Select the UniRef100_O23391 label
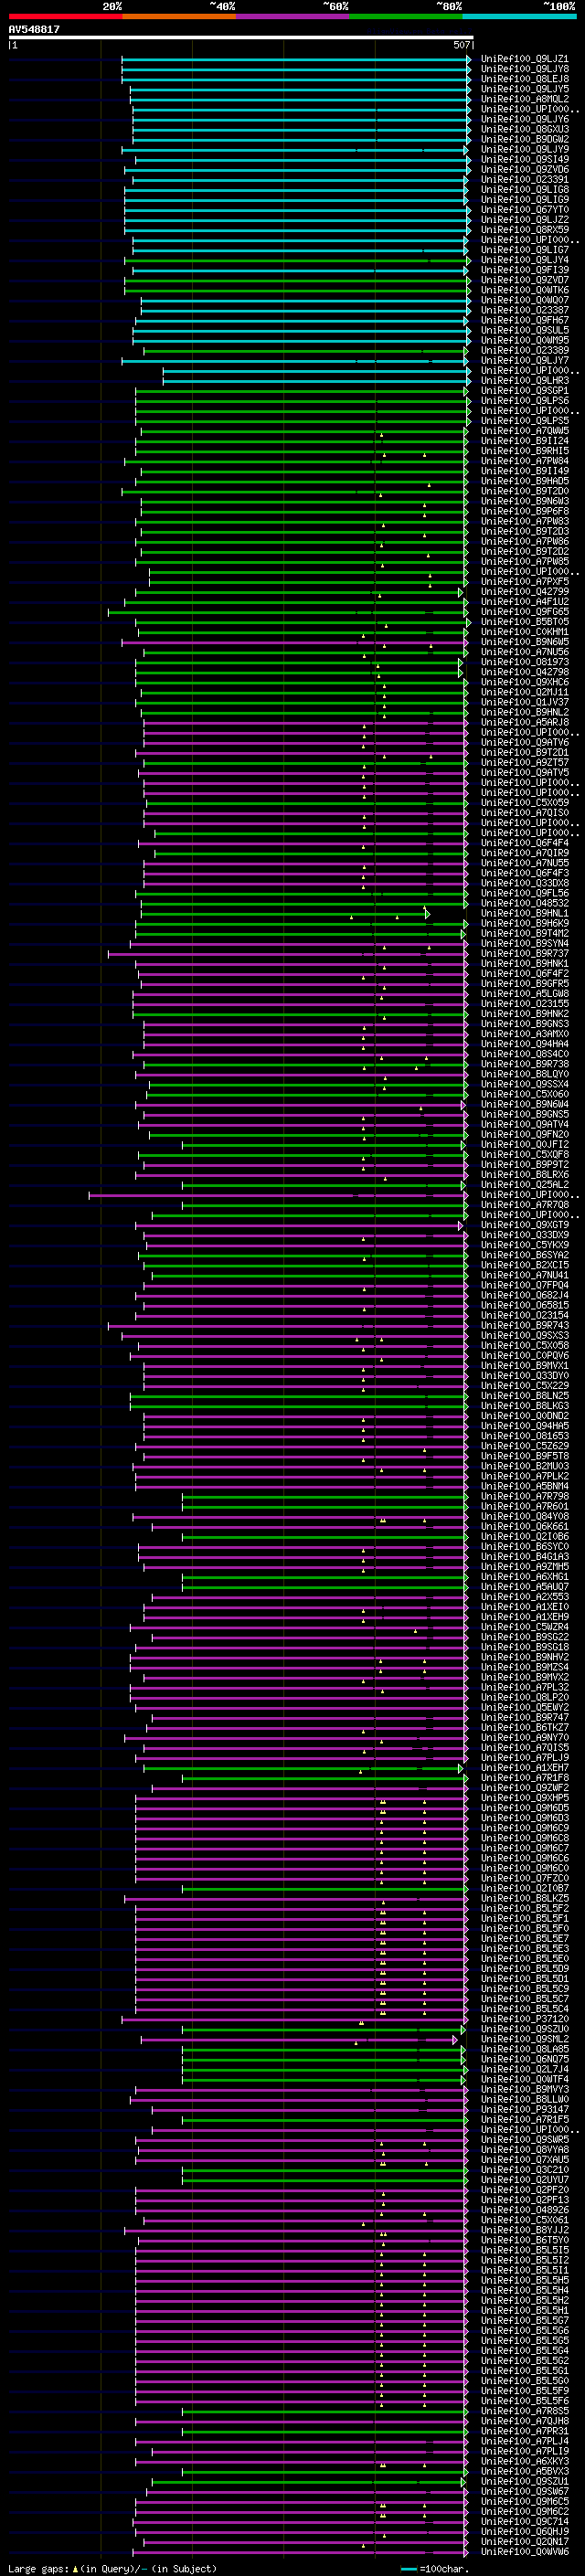585x2576 pixels. pos(525,180)
